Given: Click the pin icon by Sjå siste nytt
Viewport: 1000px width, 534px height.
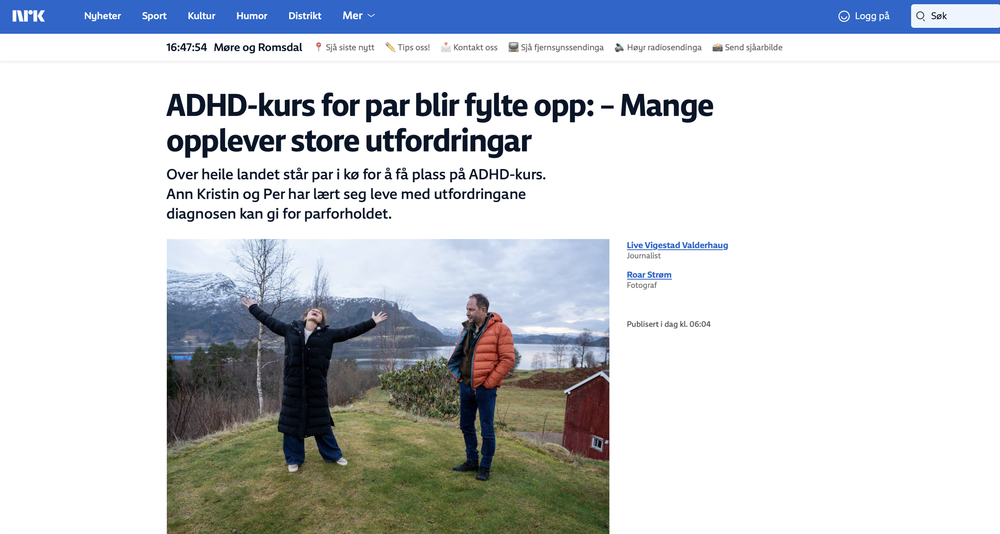Looking at the screenshot, I should (x=318, y=47).
